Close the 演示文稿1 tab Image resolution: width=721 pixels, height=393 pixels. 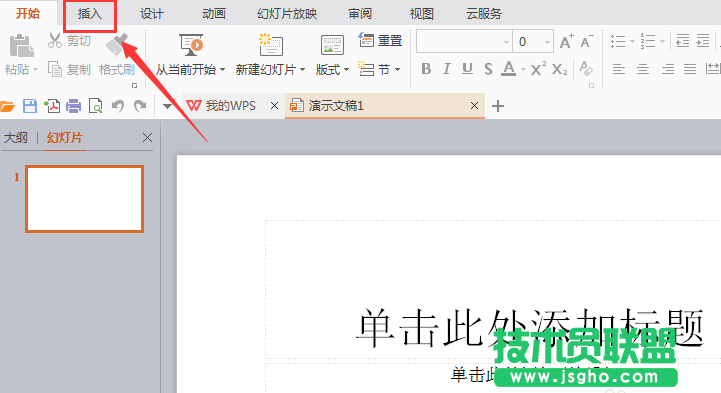click(x=475, y=106)
